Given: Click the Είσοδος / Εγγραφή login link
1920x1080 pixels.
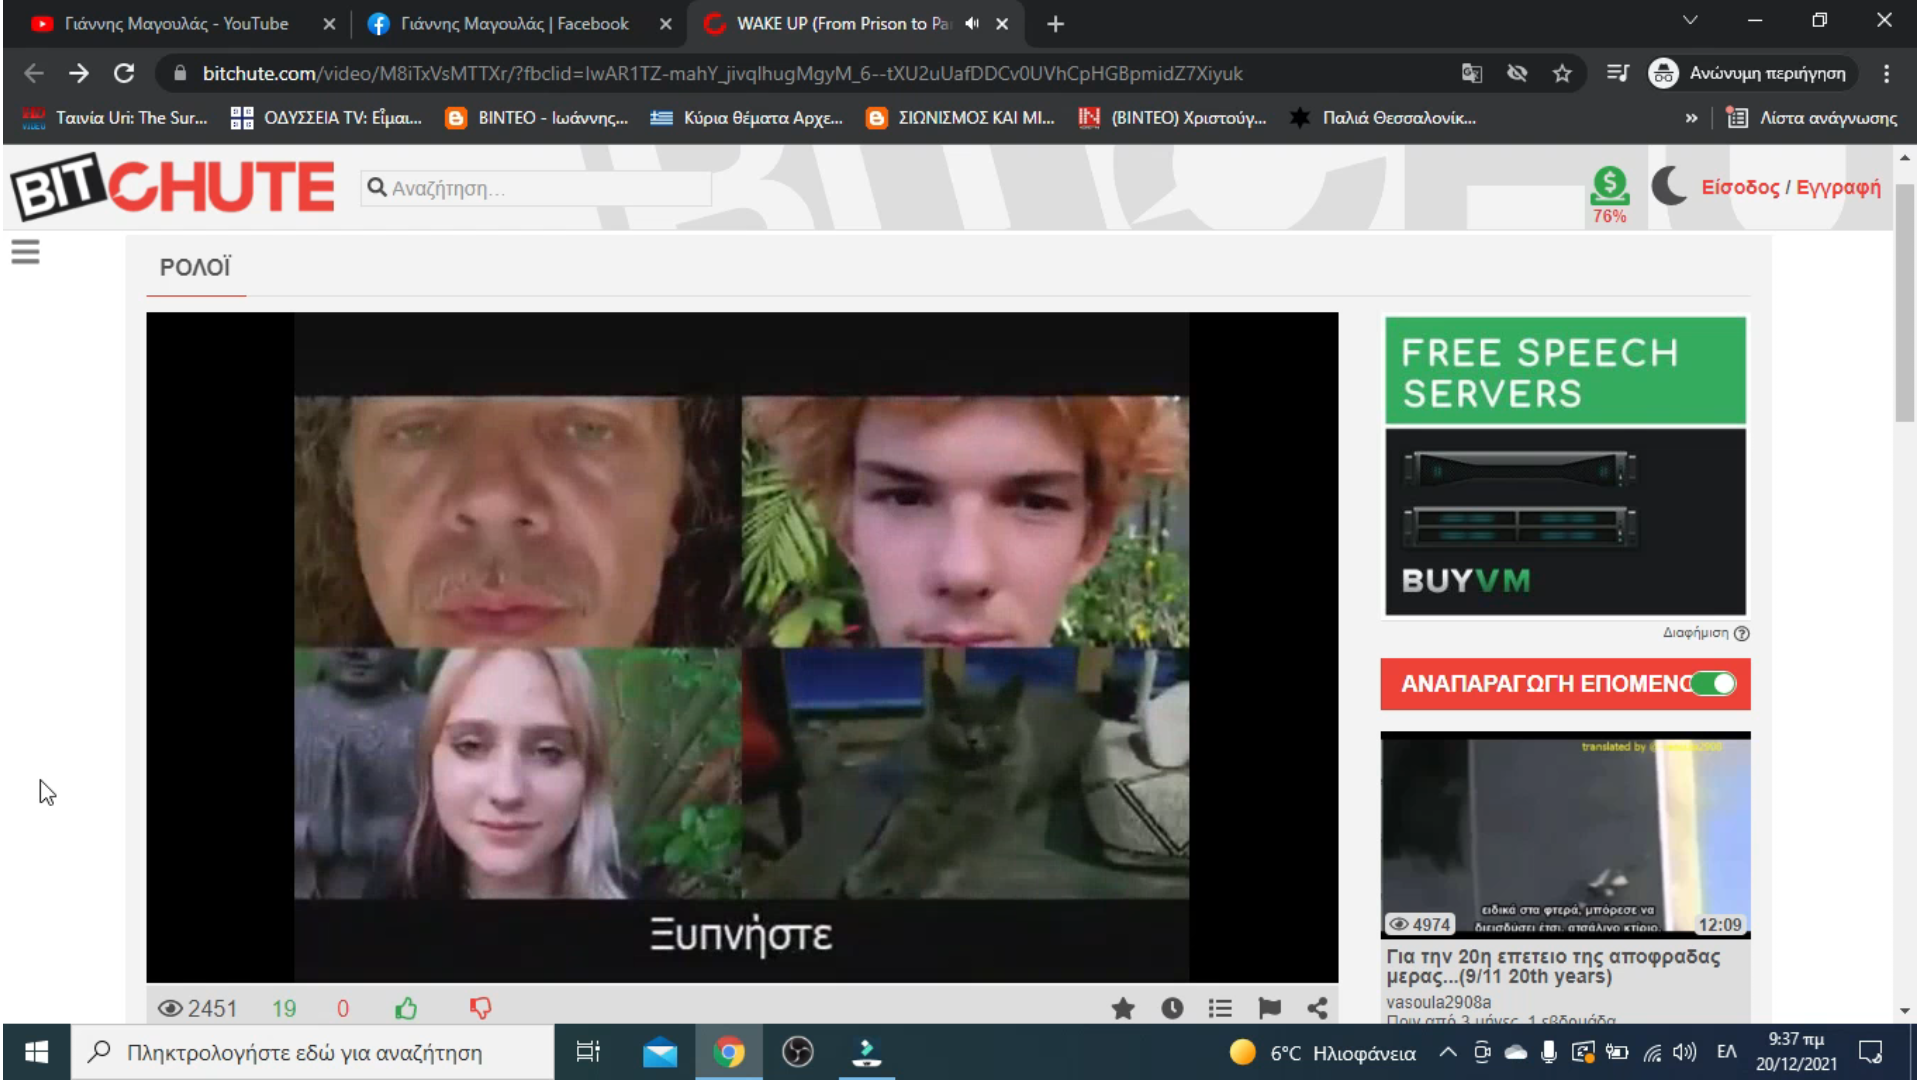Looking at the screenshot, I should [x=1790, y=187].
